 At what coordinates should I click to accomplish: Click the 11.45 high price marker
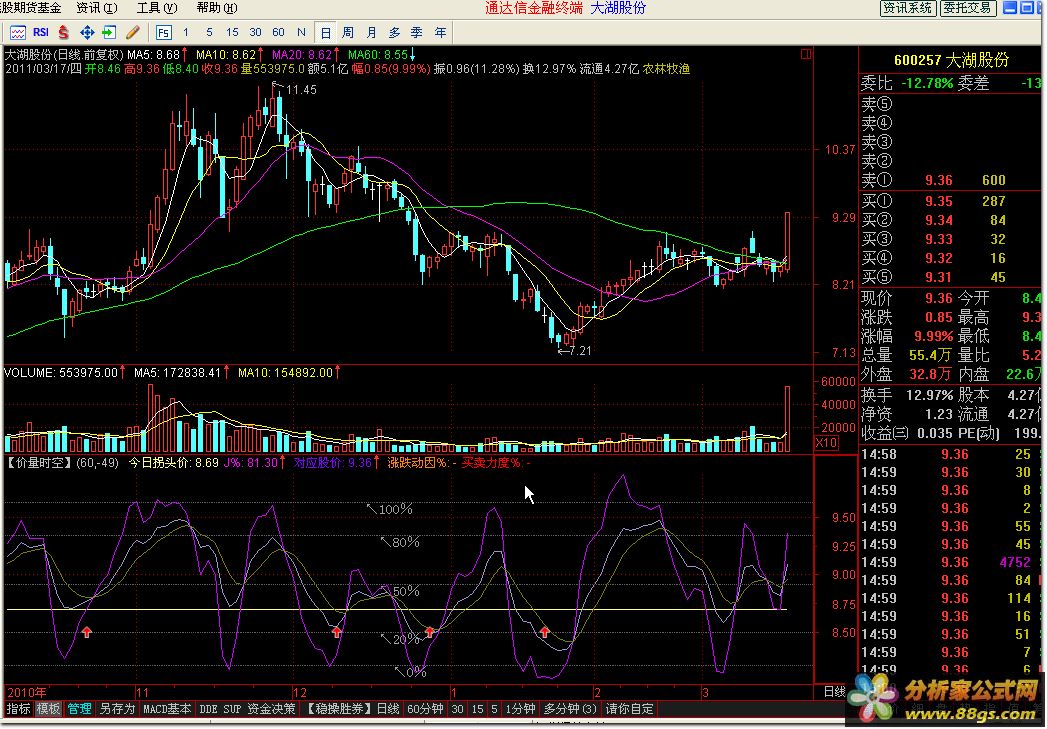click(301, 90)
